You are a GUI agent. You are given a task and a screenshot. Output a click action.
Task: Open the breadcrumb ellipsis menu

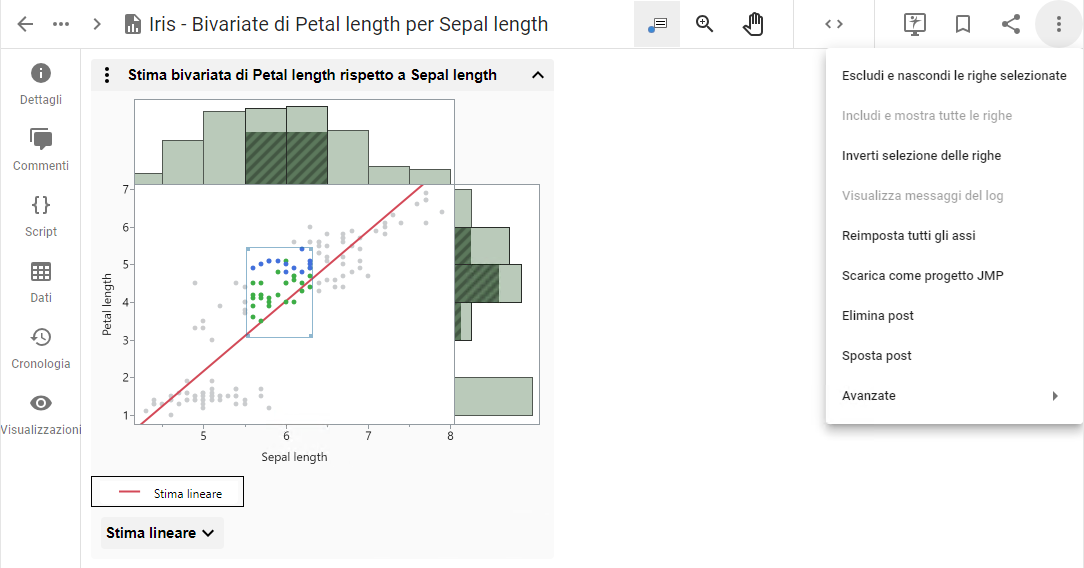click(x=61, y=24)
